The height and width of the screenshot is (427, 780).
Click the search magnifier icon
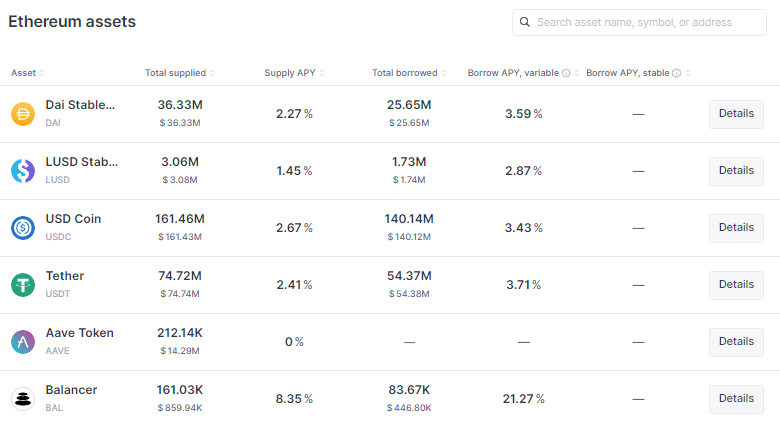click(525, 22)
